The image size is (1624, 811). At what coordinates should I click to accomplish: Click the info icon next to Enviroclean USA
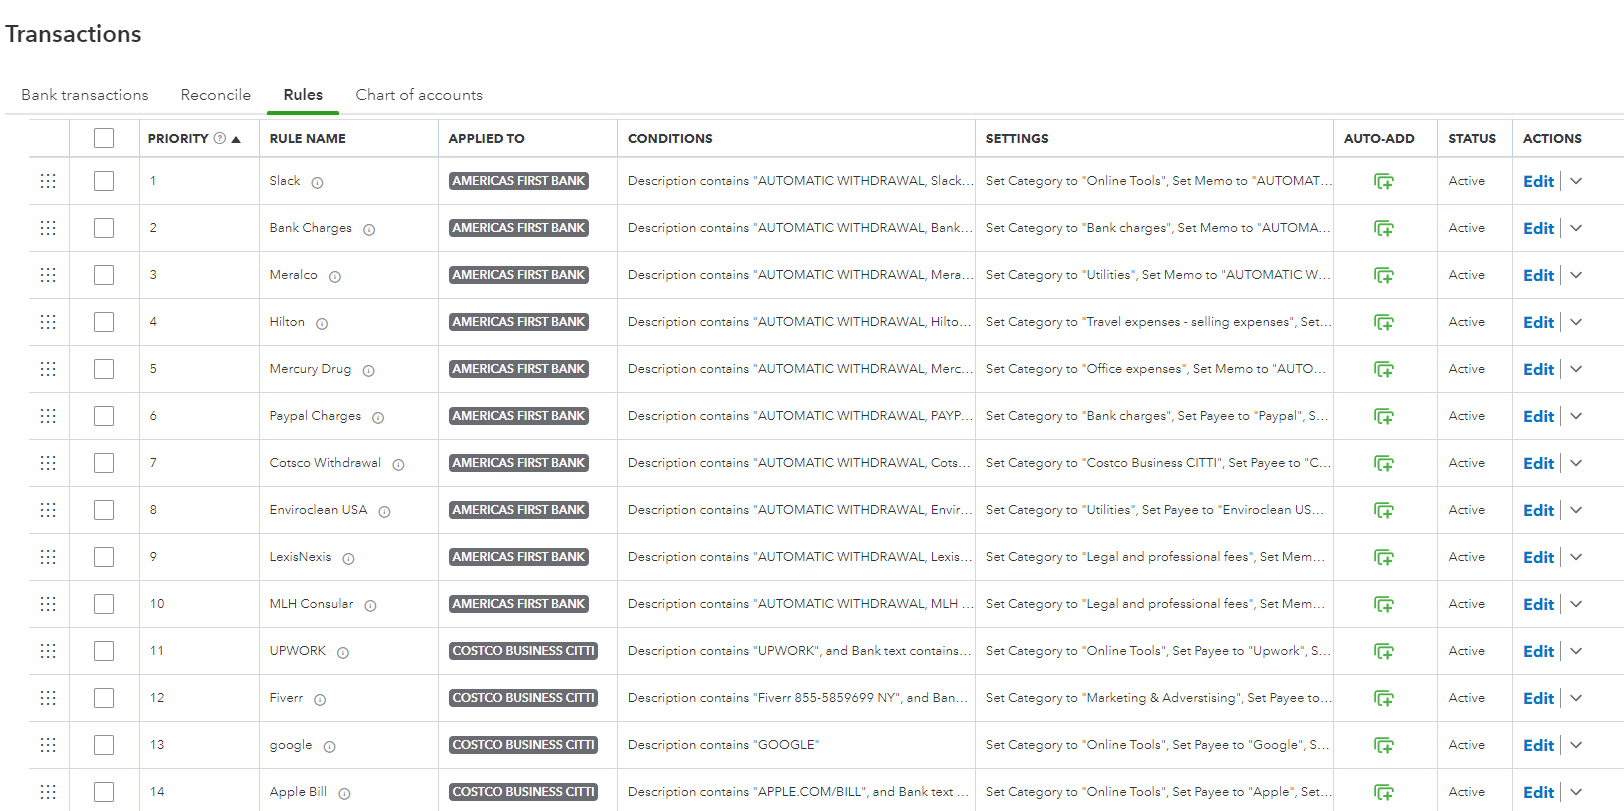tap(384, 512)
